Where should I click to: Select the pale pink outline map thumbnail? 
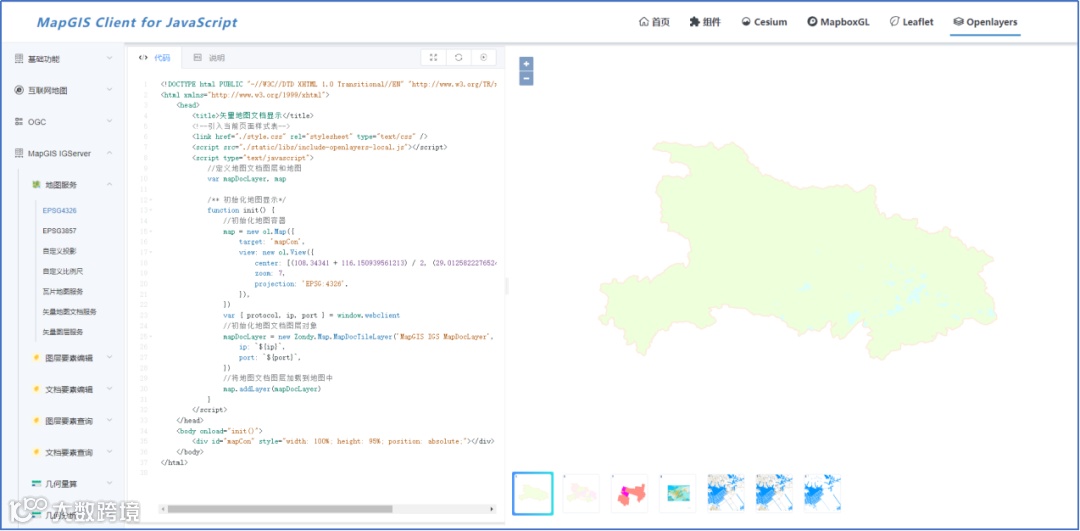[x=581, y=493]
